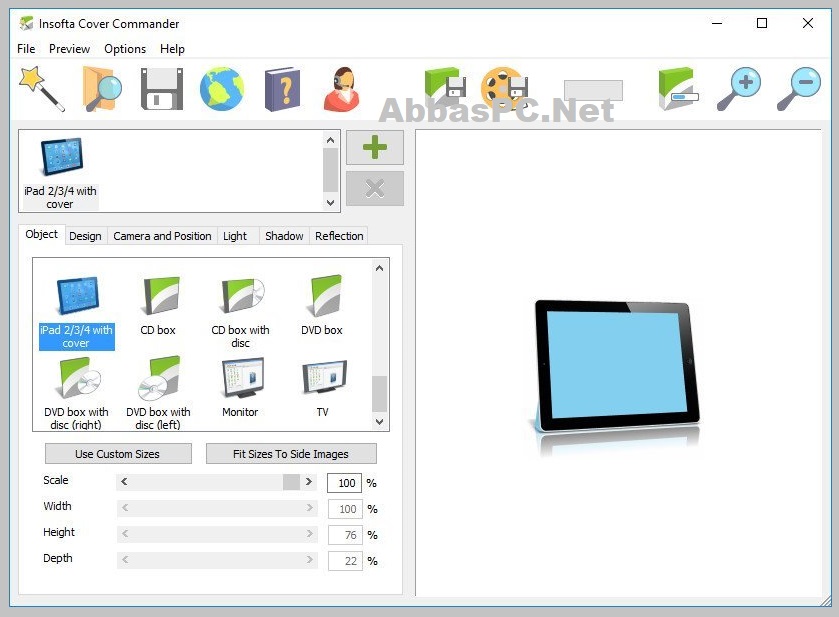Image resolution: width=839 pixels, height=617 pixels.
Task: Click top list scrollbar down arrow
Action: click(x=331, y=203)
